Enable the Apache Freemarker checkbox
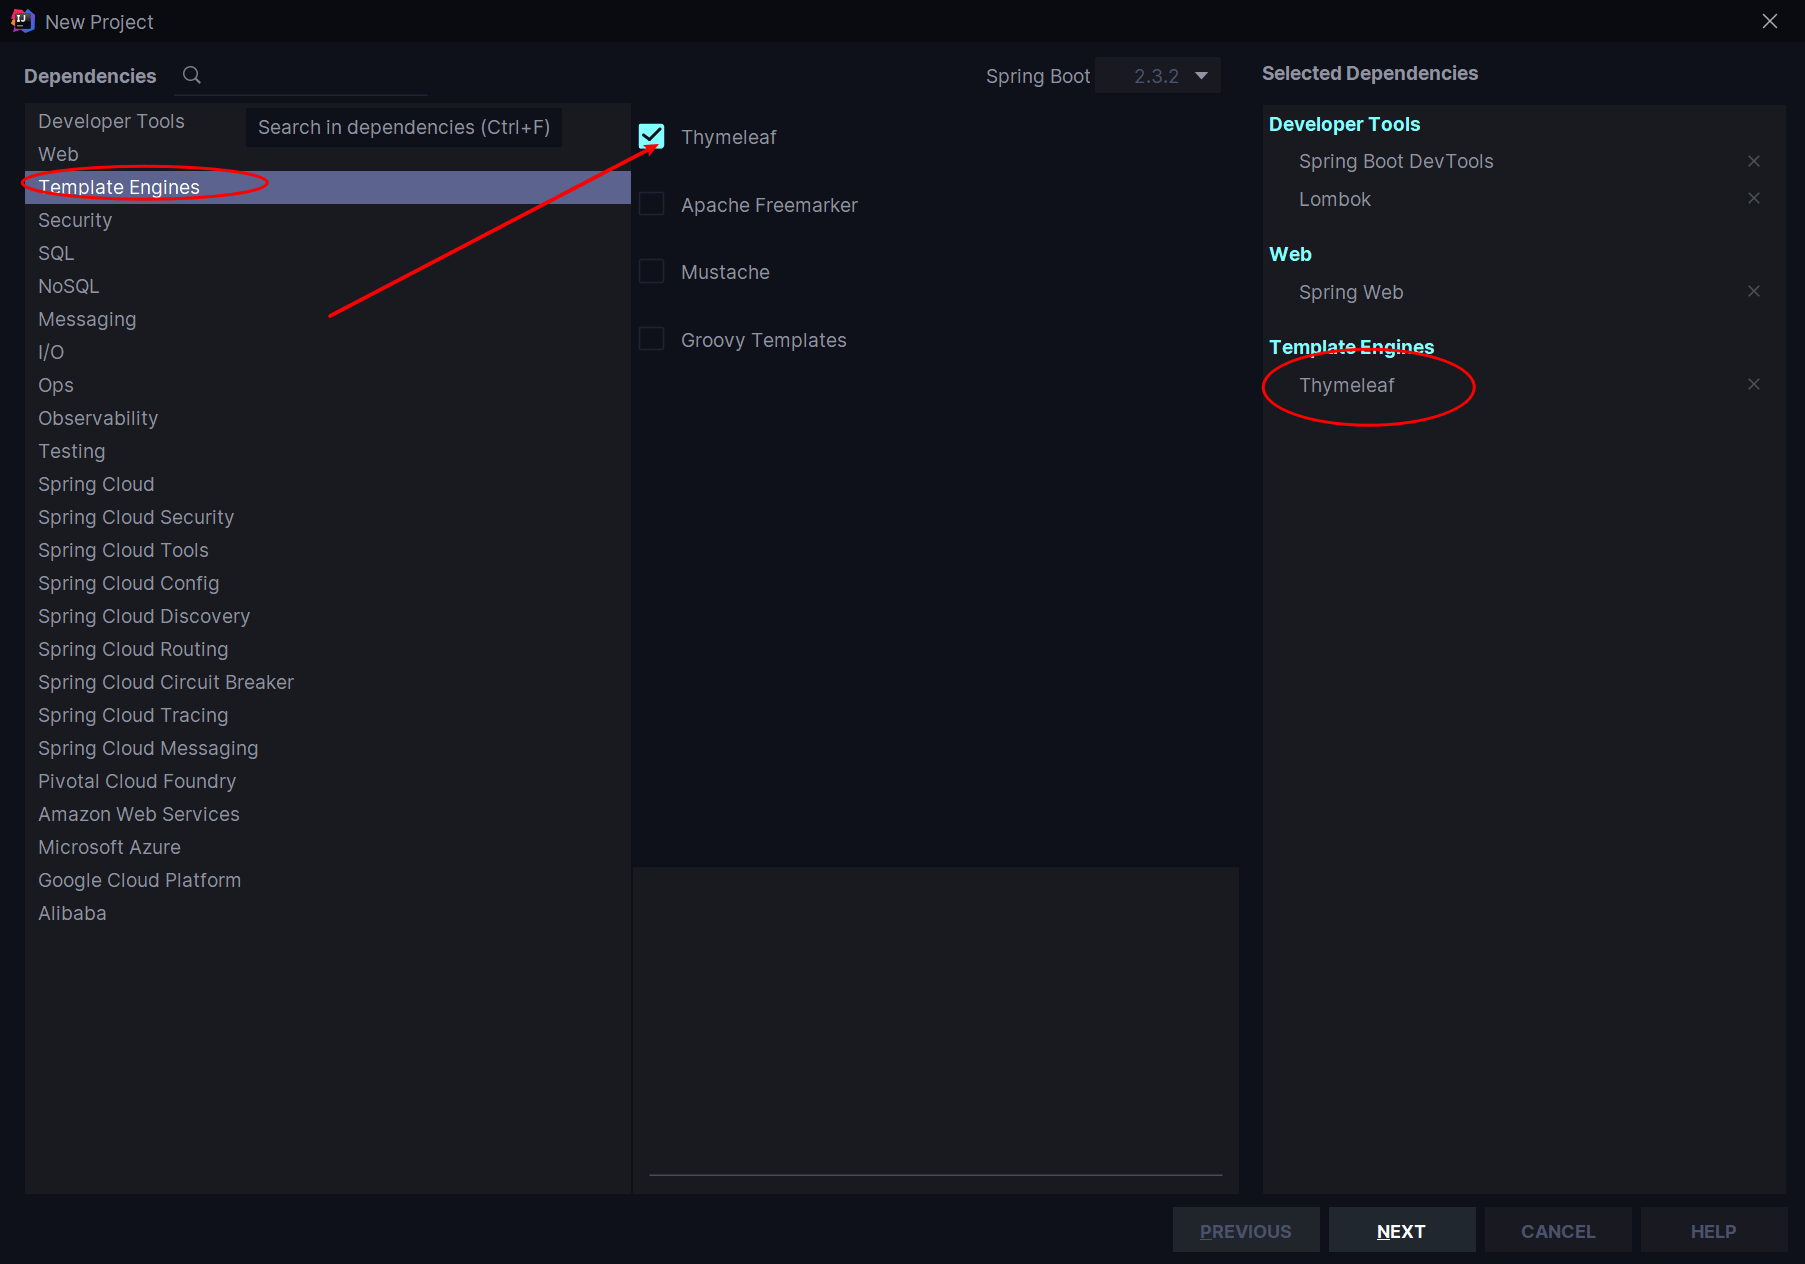This screenshot has width=1805, height=1264. (x=651, y=204)
